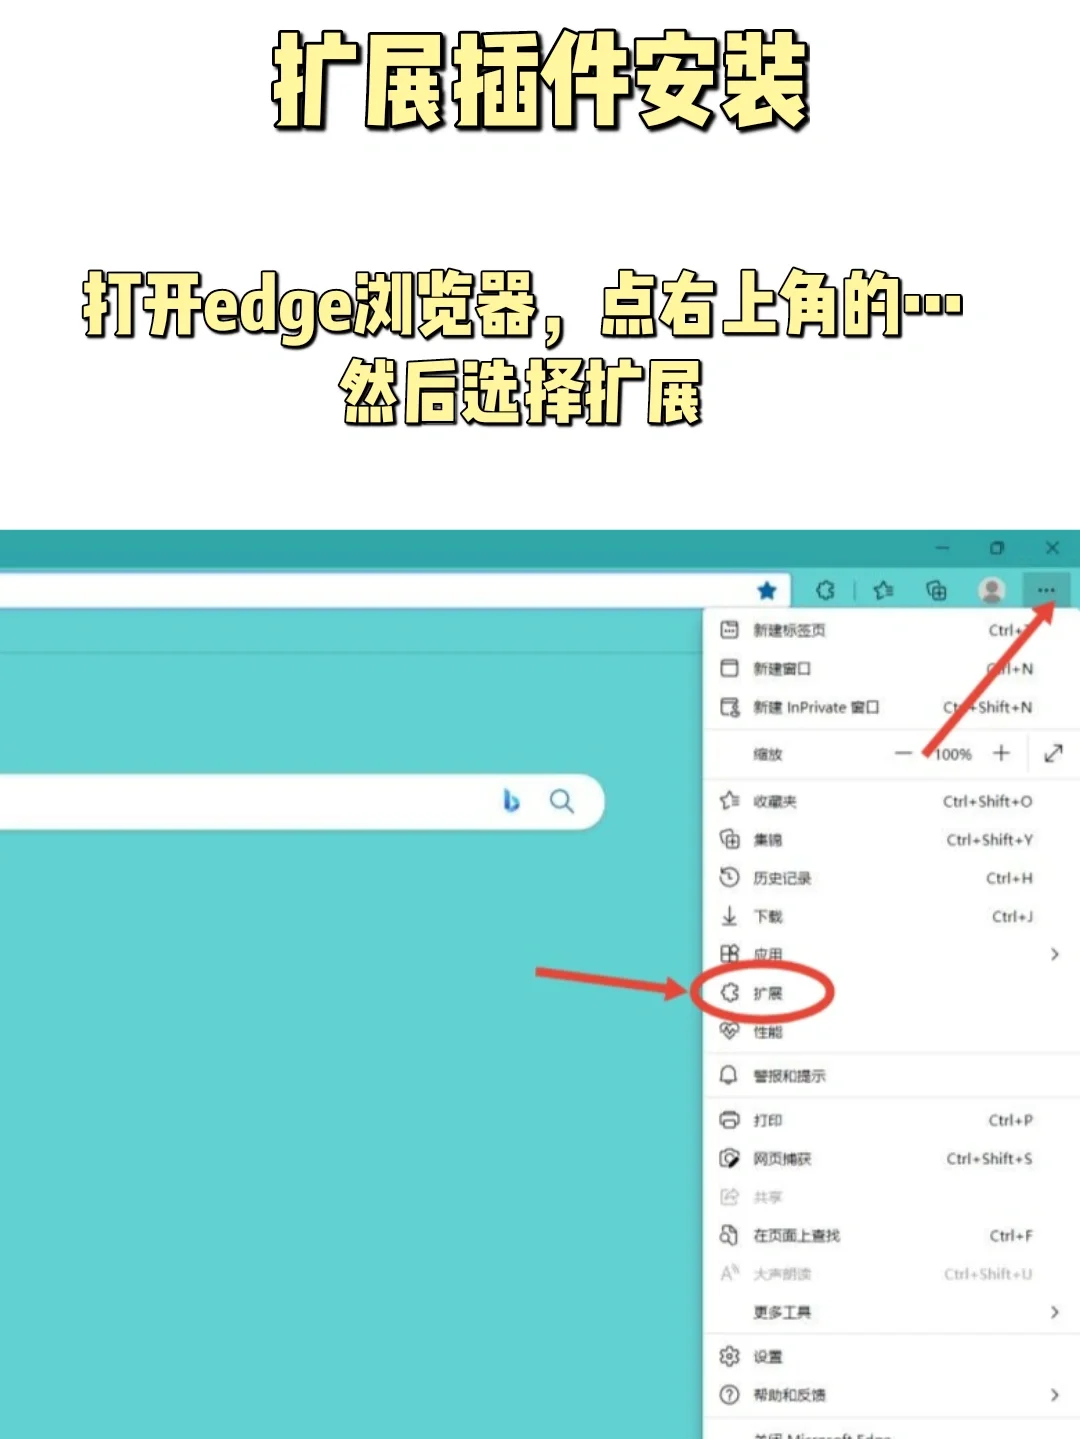
Task: Expand the 应用 submenu arrow
Action: [x=1055, y=955]
